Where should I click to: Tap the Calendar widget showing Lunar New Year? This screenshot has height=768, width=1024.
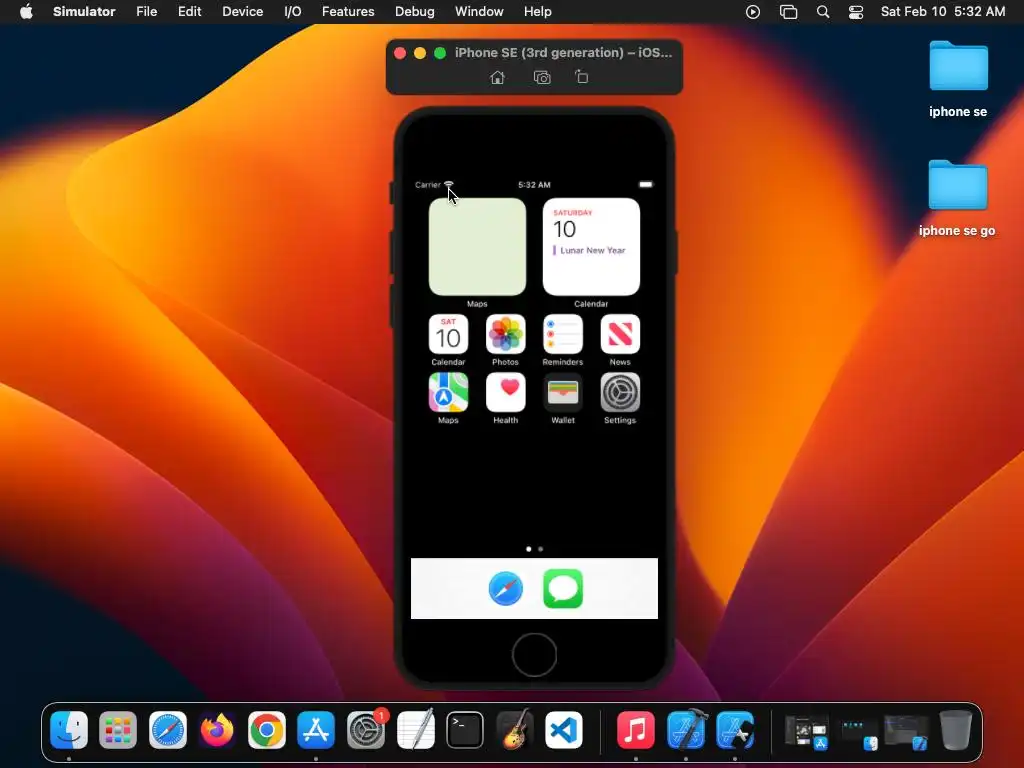591,247
